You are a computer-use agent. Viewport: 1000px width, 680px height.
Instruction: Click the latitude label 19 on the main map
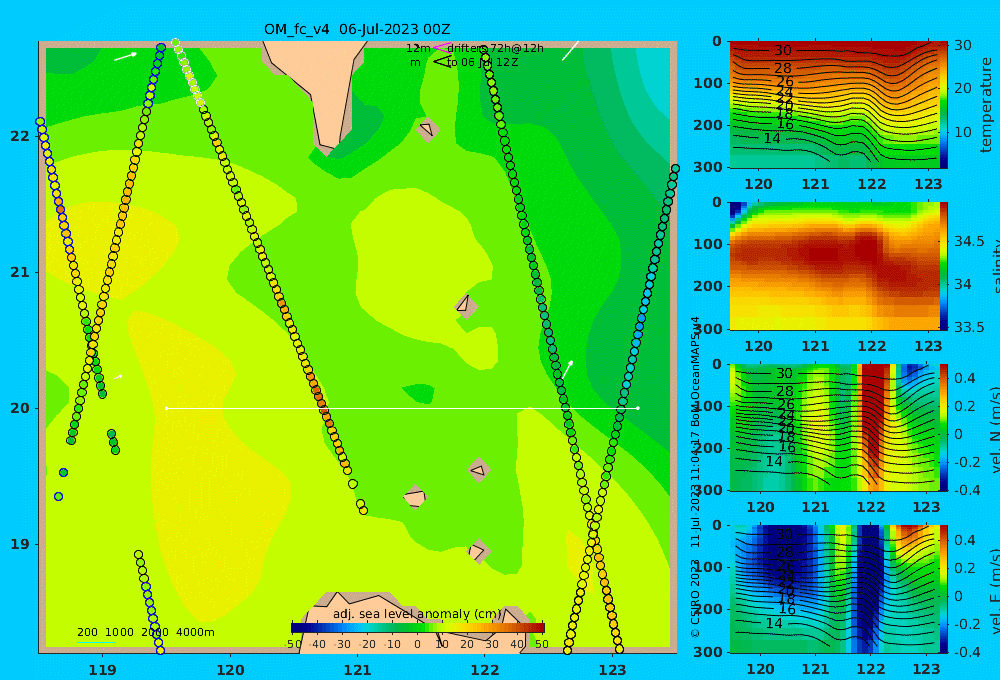[20, 544]
